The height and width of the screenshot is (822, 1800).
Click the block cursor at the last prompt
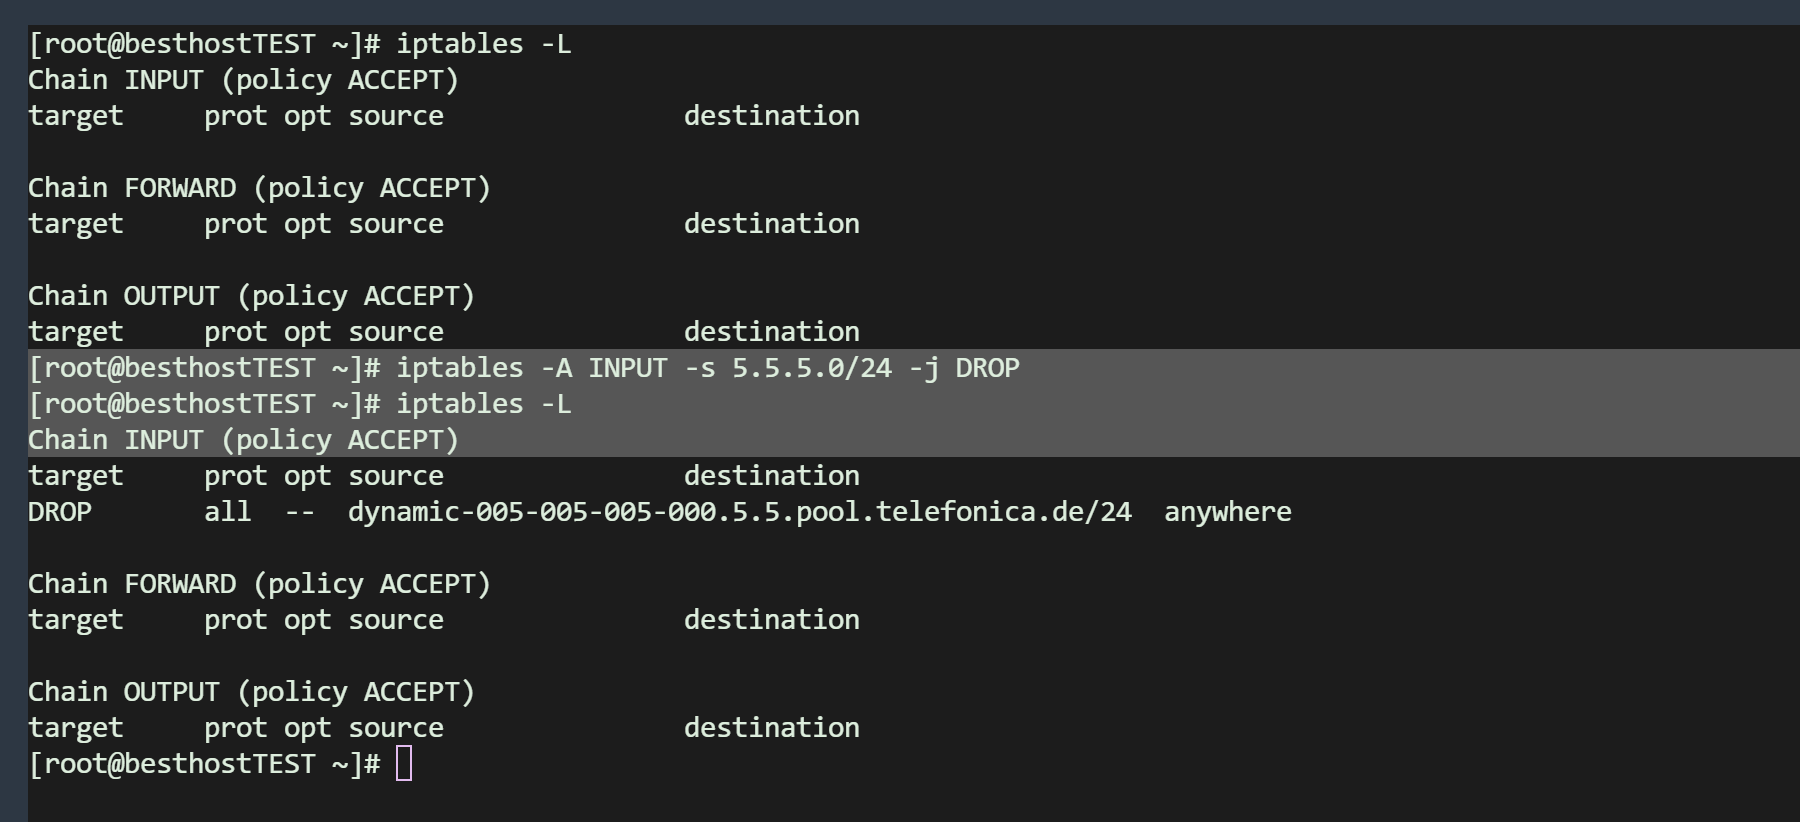[x=404, y=764]
